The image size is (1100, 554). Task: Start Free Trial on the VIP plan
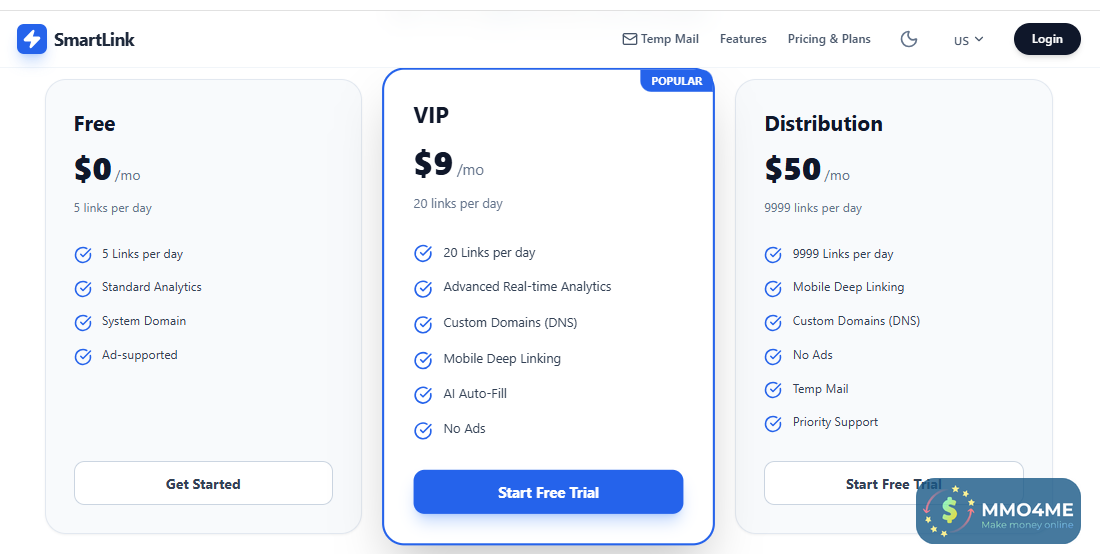click(548, 492)
